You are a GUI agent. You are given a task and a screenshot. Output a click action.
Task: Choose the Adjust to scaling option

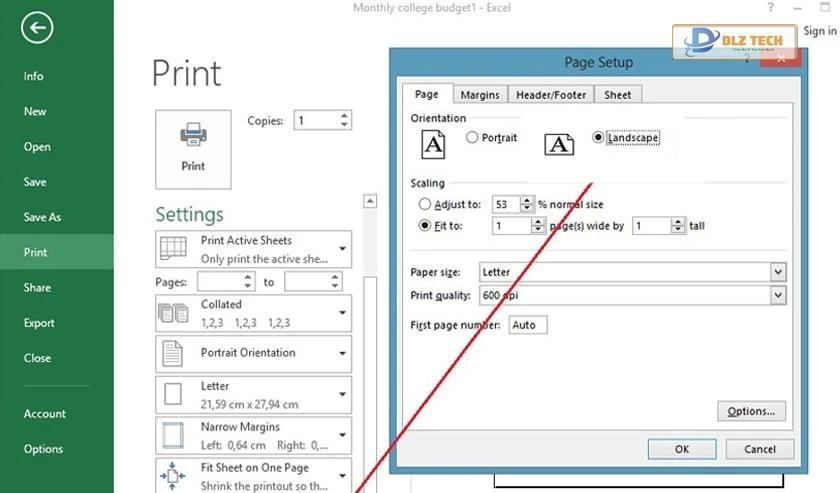[424, 204]
